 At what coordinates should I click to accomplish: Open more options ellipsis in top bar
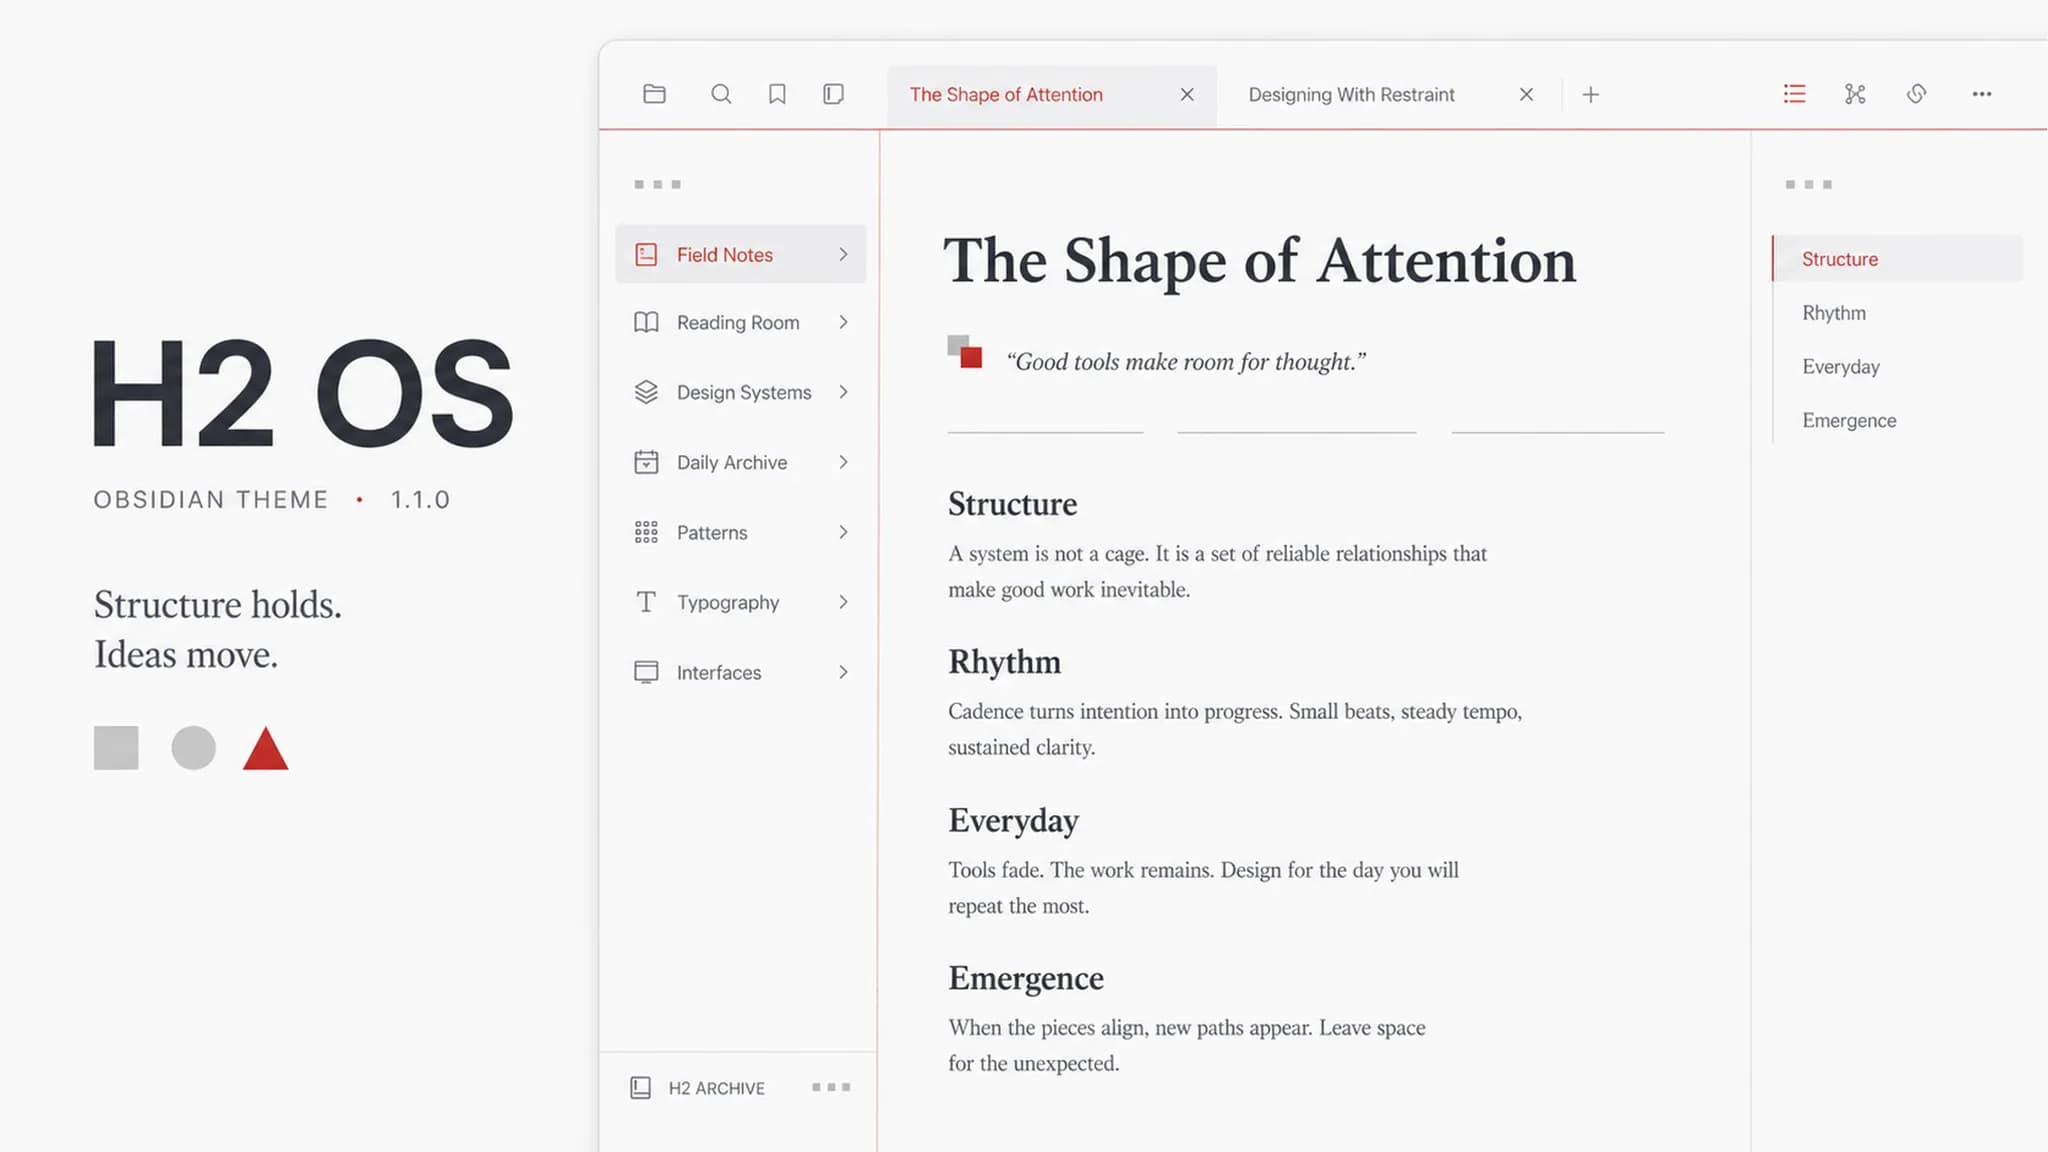tap(1982, 94)
